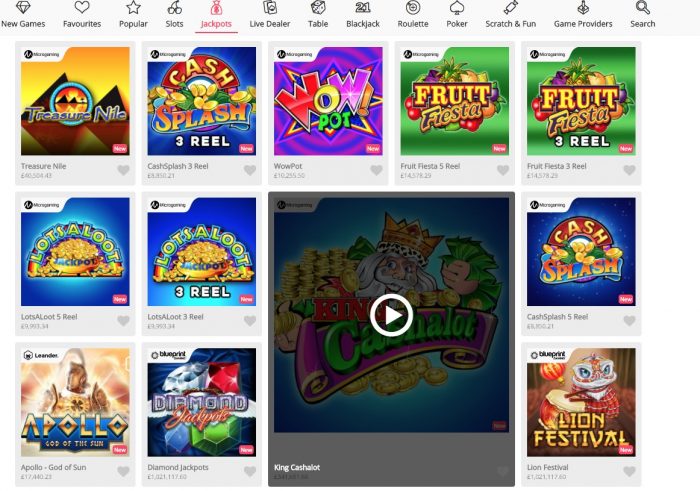Image resolution: width=700 pixels, height=491 pixels.
Task: Click the King Cashalot title text
Action: pyautogui.click(x=297, y=467)
